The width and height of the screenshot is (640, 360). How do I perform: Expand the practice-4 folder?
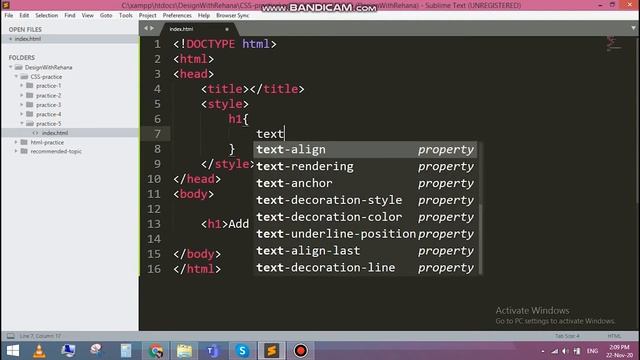click(22, 114)
